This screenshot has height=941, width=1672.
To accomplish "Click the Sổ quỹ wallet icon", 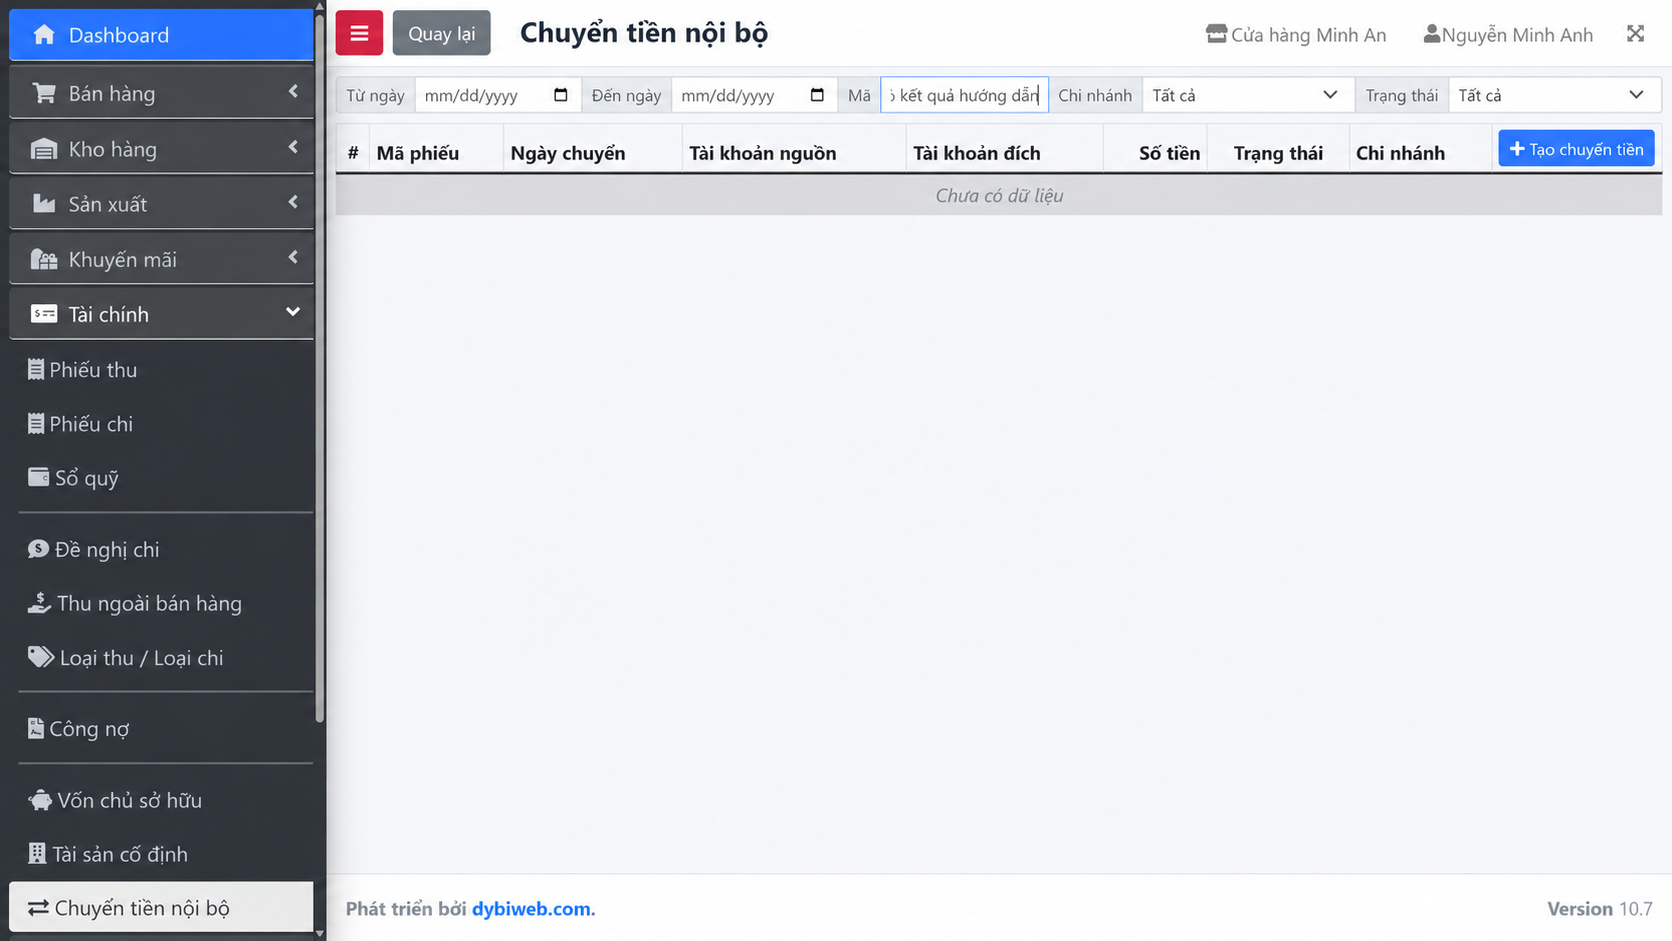I will click(x=38, y=477).
